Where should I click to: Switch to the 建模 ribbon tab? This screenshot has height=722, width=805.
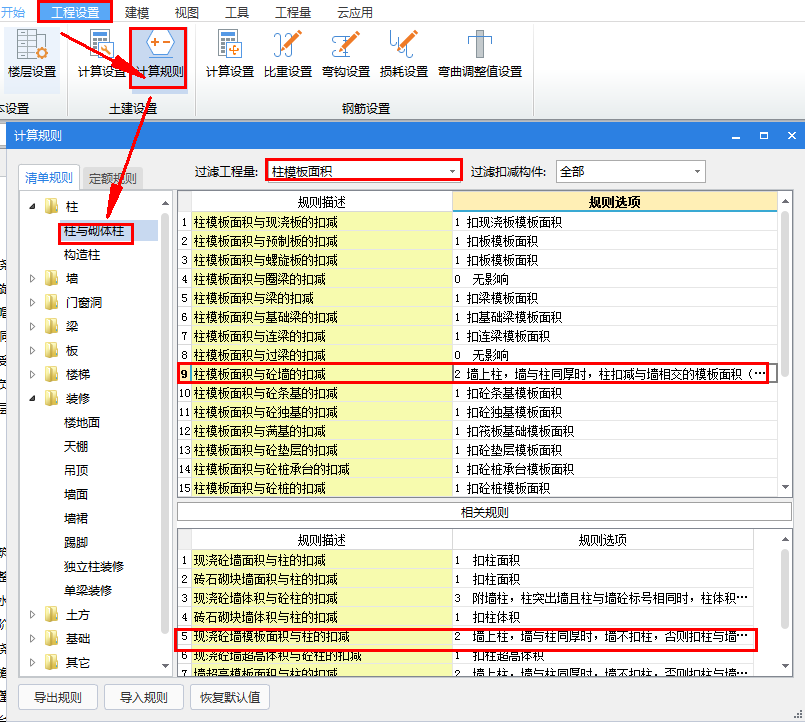(x=137, y=12)
